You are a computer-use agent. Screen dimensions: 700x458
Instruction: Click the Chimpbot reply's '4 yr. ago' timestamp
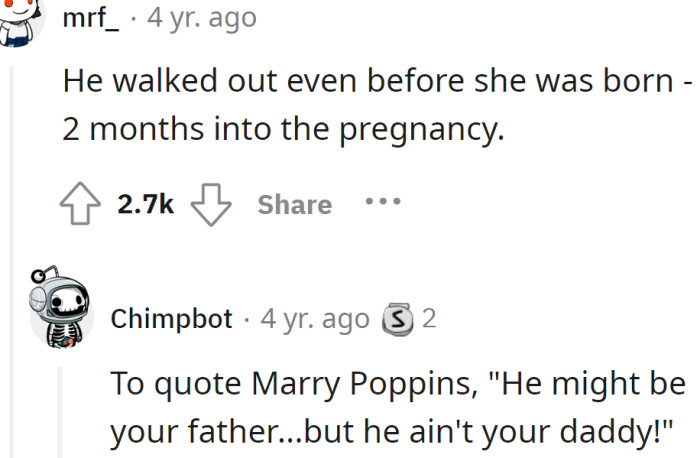click(x=315, y=320)
